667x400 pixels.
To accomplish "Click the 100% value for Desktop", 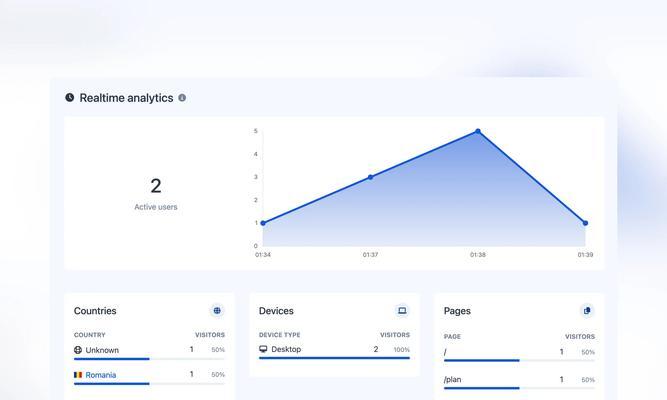I will (x=402, y=350).
